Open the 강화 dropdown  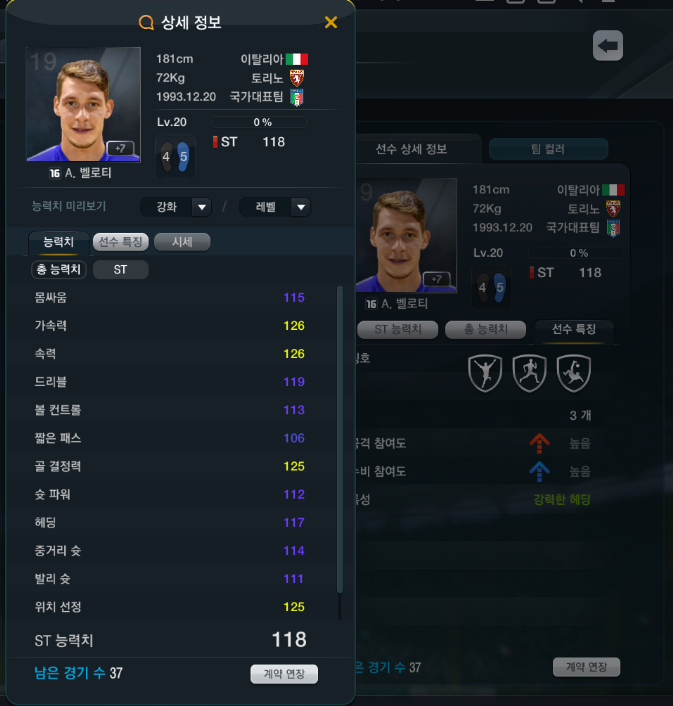[176, 207]
